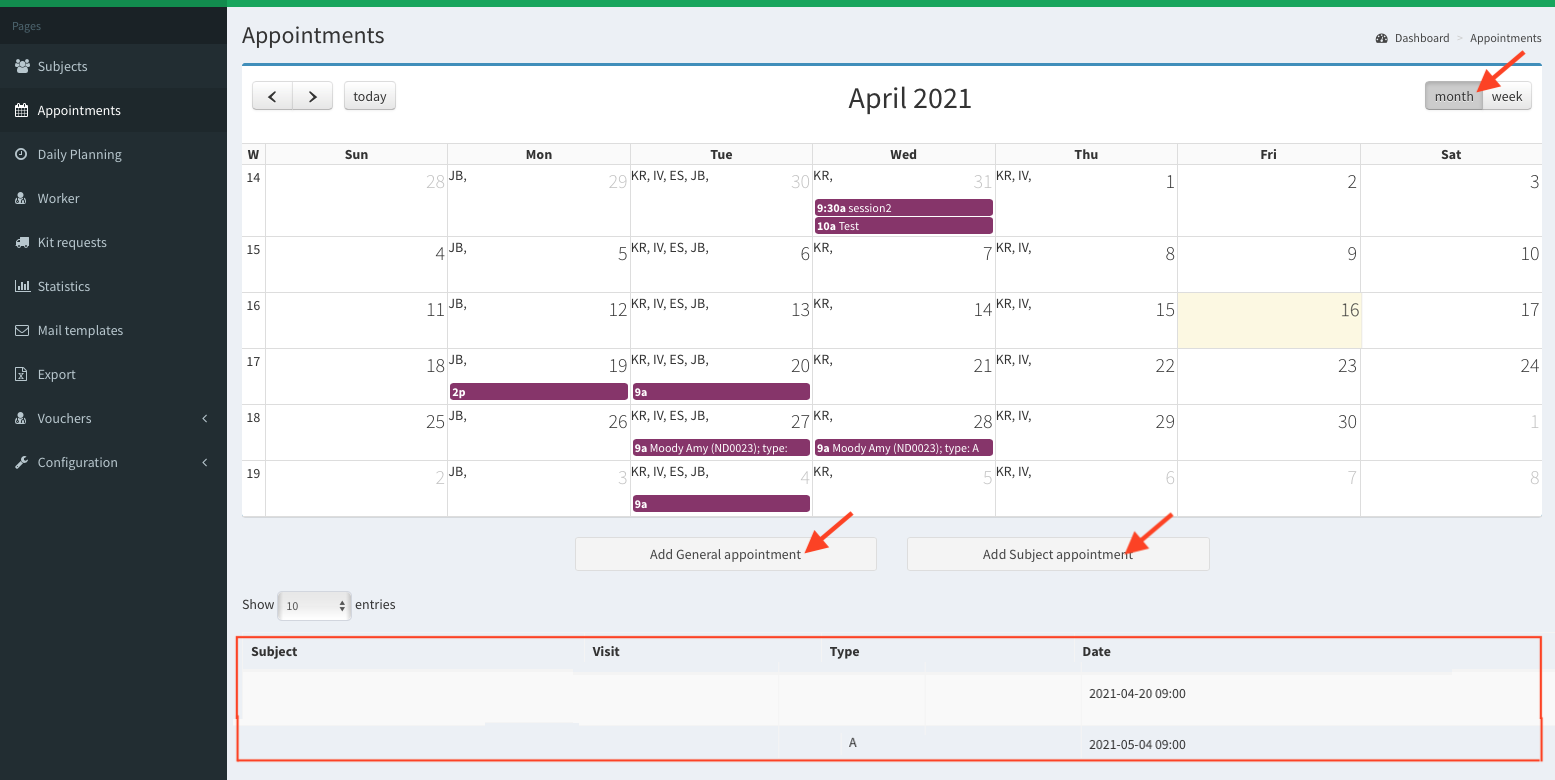Open the Worker page from sidebar
The height and width of the screenshot is (780, 1555).
tap(58, 198)
